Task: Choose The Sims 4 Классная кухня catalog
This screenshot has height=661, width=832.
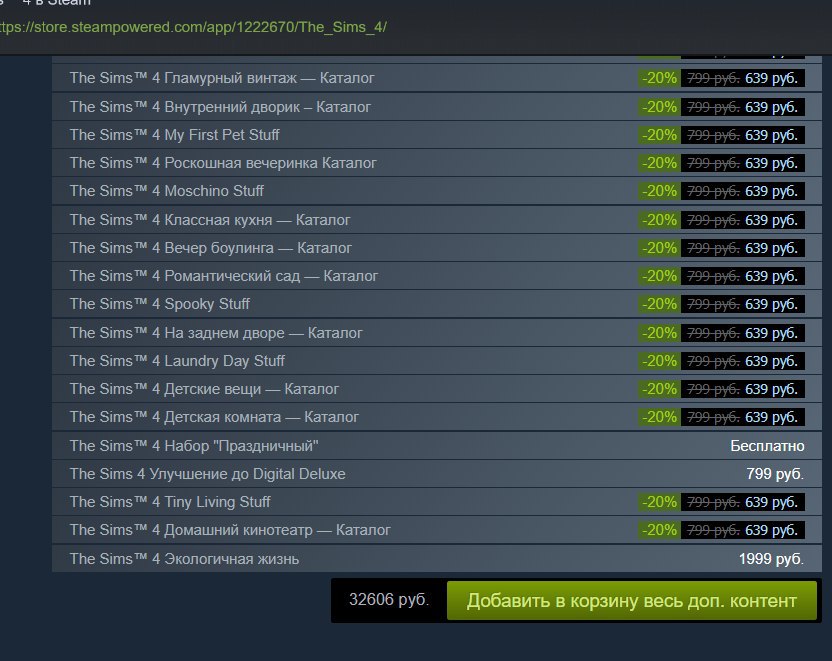Action: point(437,220)
